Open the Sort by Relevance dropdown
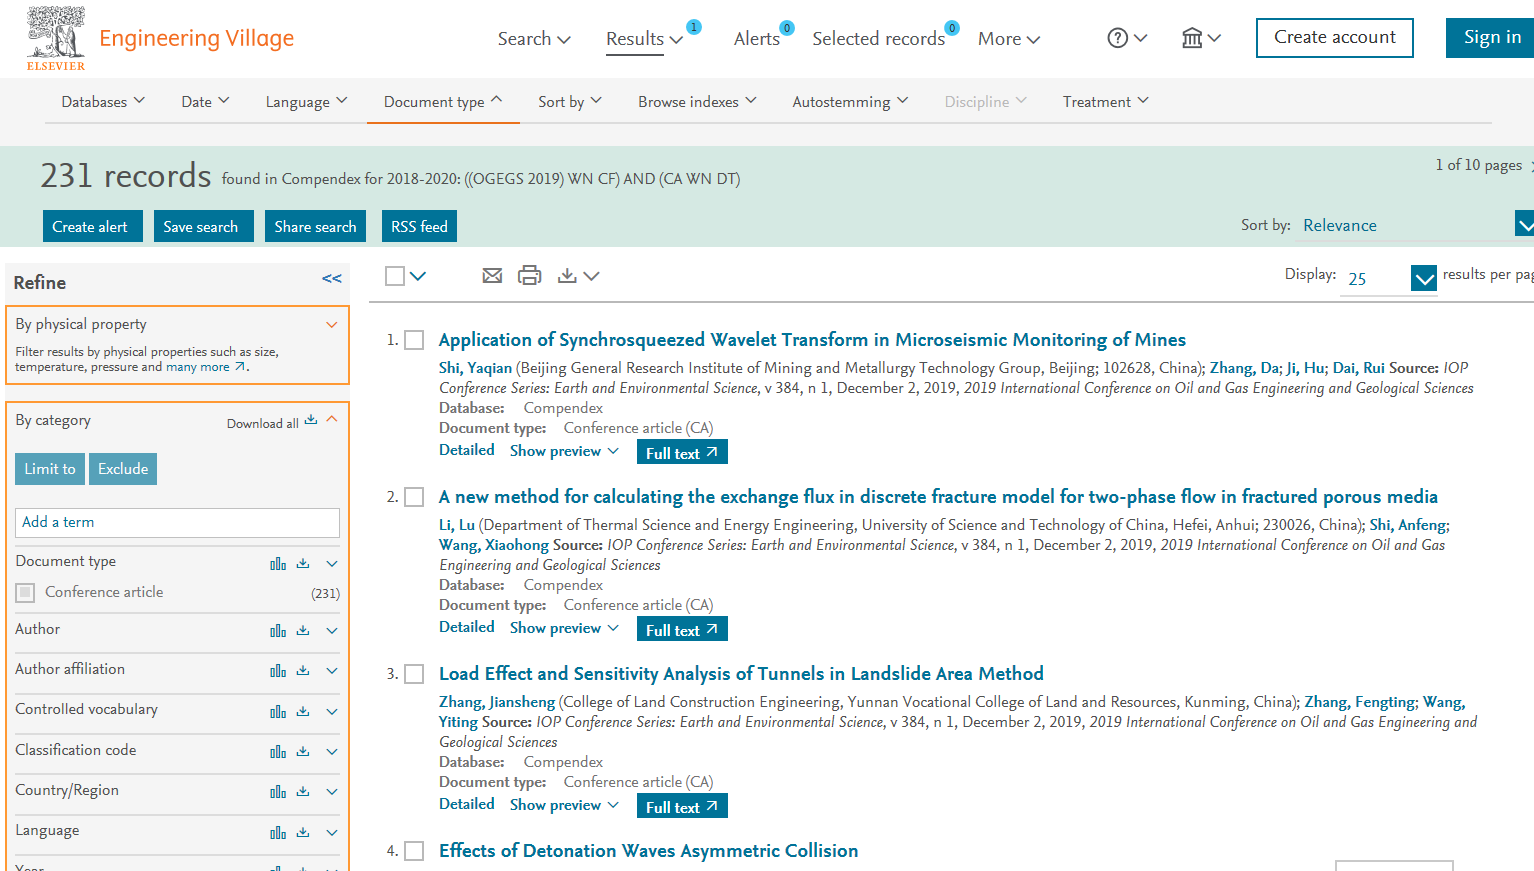Image resolution: width=1534 pixels, height=871 pixels. click(x=1417, y=226)
